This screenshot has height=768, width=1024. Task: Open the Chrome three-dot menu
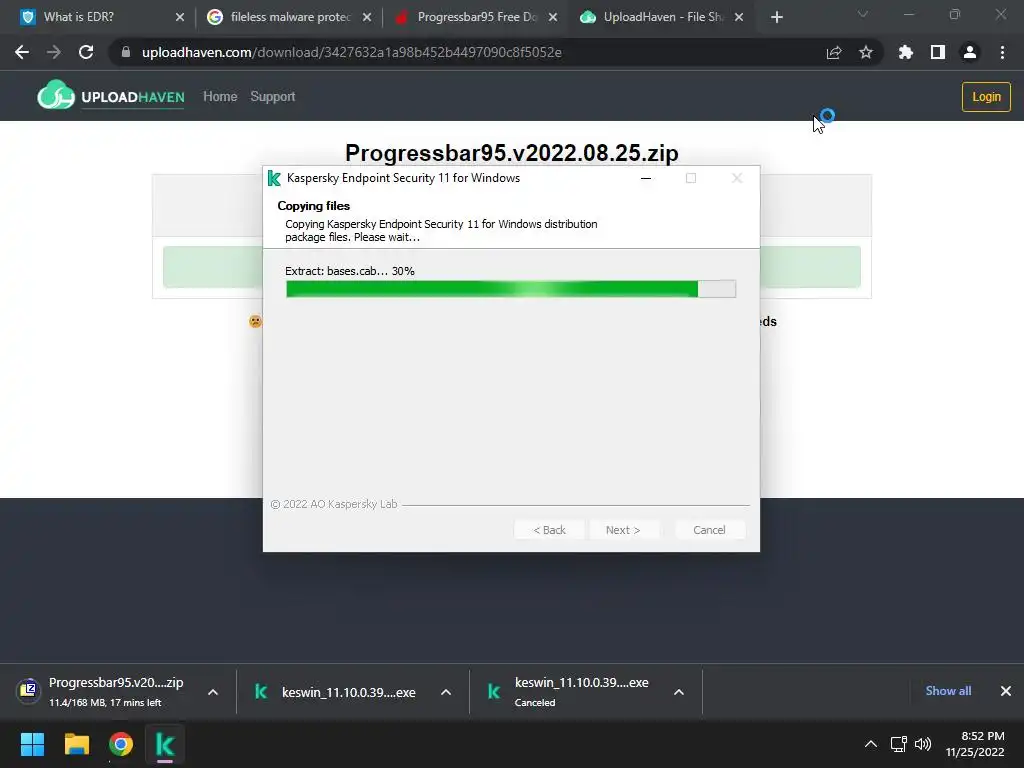point(1002,52)
